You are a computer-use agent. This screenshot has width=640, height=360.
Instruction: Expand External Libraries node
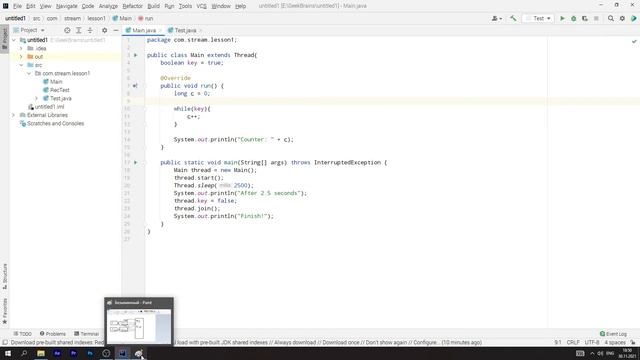(x=14, y=115)
